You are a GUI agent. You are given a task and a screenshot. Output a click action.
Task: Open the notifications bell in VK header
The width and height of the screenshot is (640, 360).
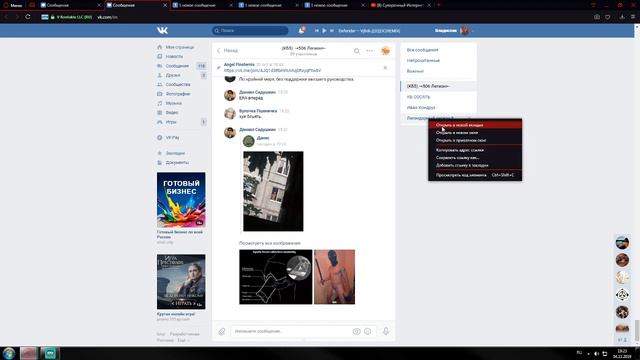coord(301,31)
